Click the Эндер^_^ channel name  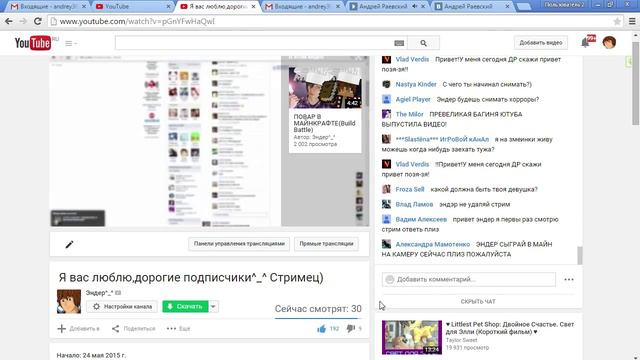(99, 293)
